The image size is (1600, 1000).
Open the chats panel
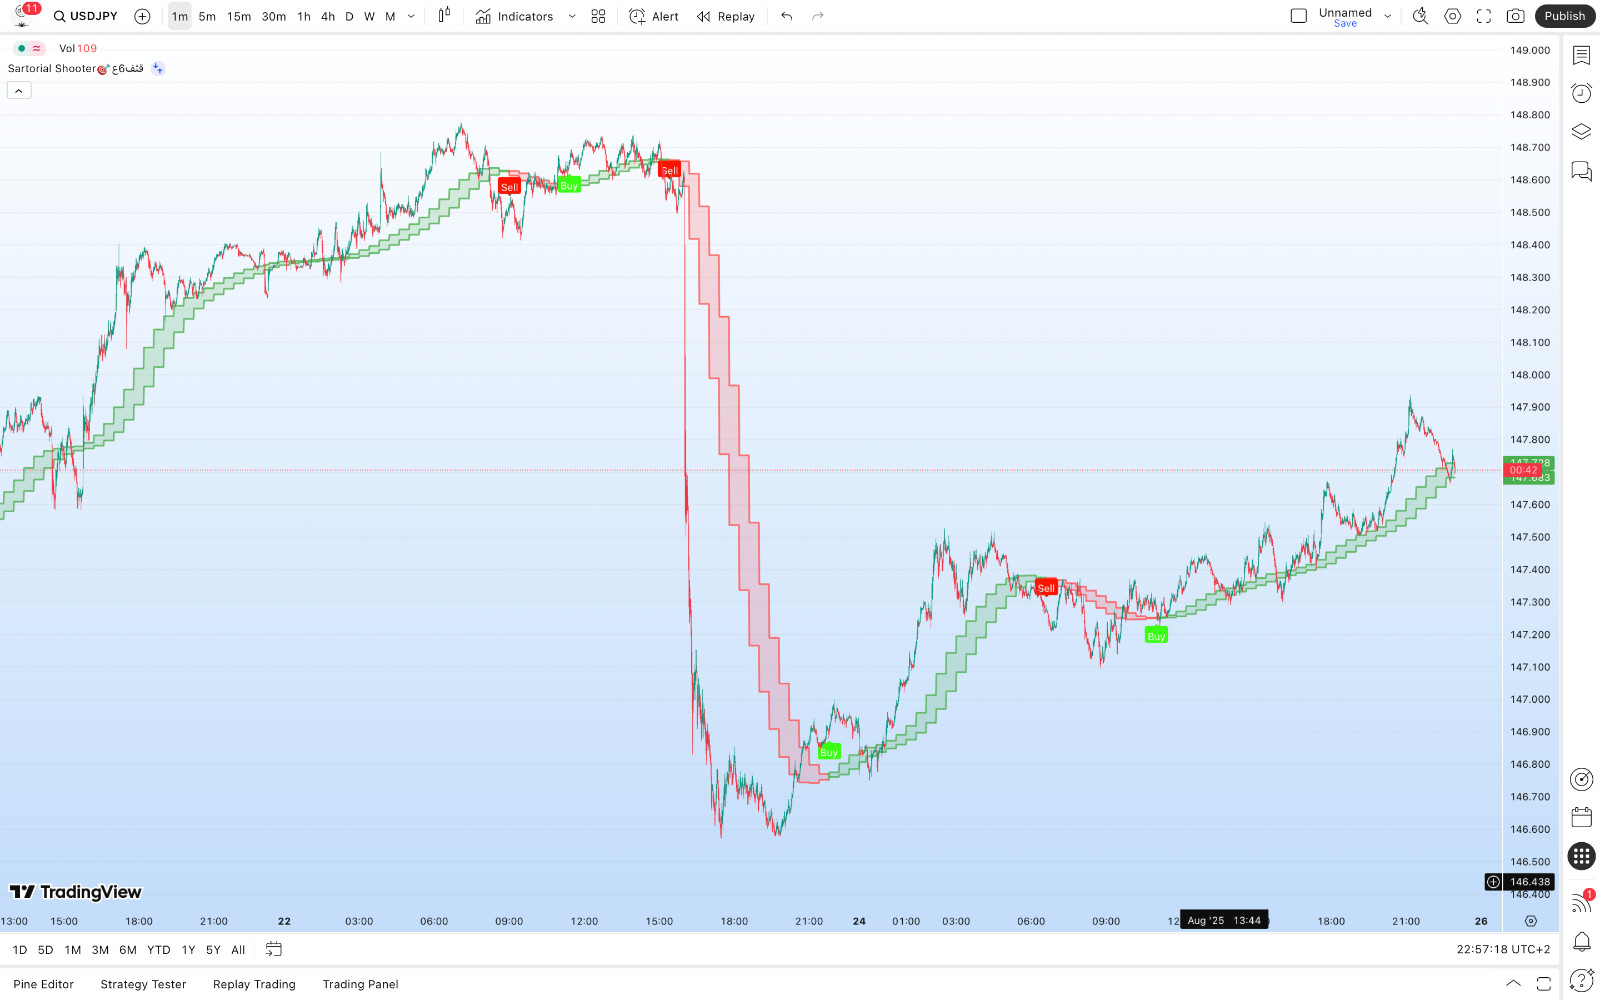[1581, 171]
